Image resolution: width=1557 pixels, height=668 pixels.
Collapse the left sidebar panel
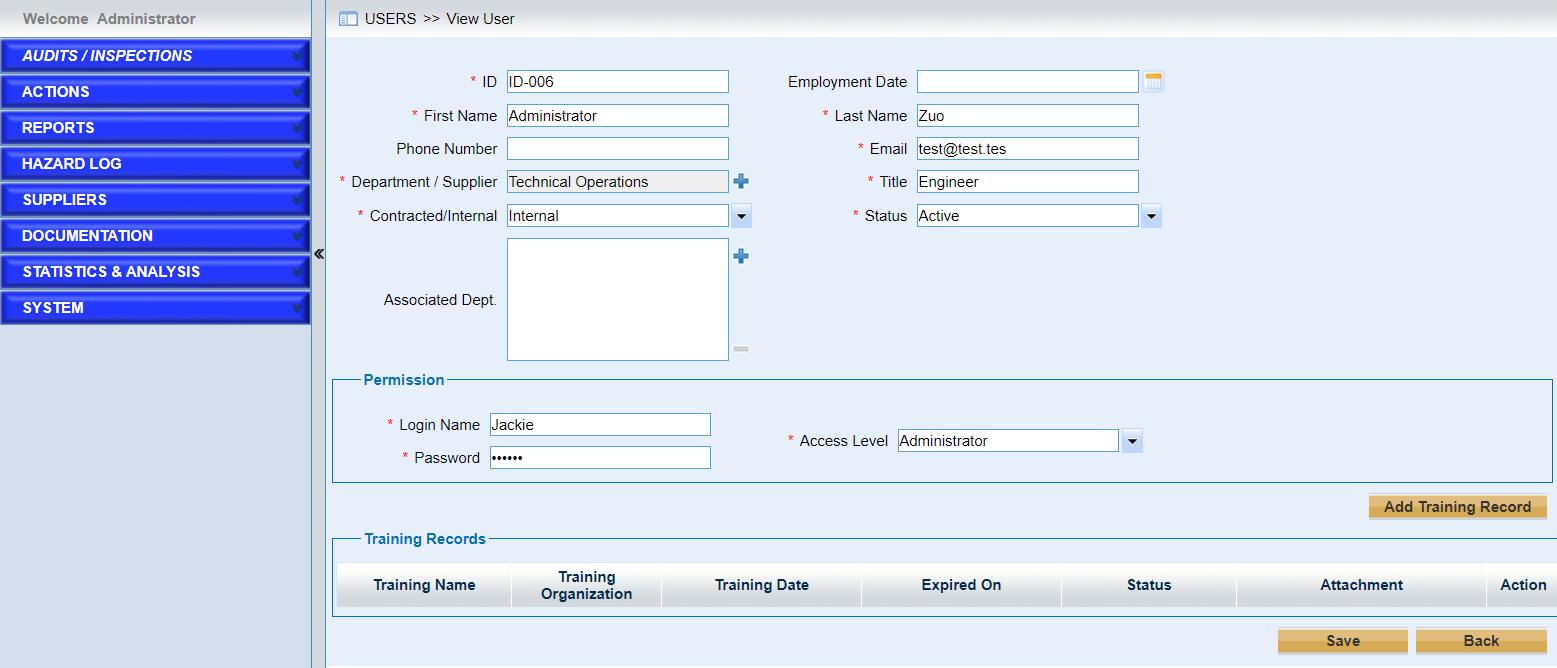pyautogui.click(x=319, y=254)
